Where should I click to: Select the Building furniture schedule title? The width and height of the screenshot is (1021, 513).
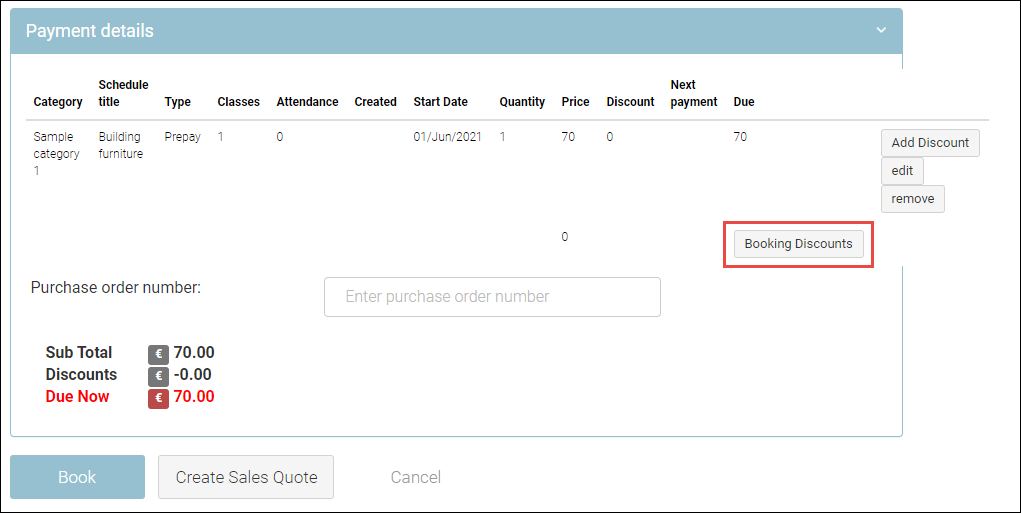pyautogui.click(x=120, y=145)
